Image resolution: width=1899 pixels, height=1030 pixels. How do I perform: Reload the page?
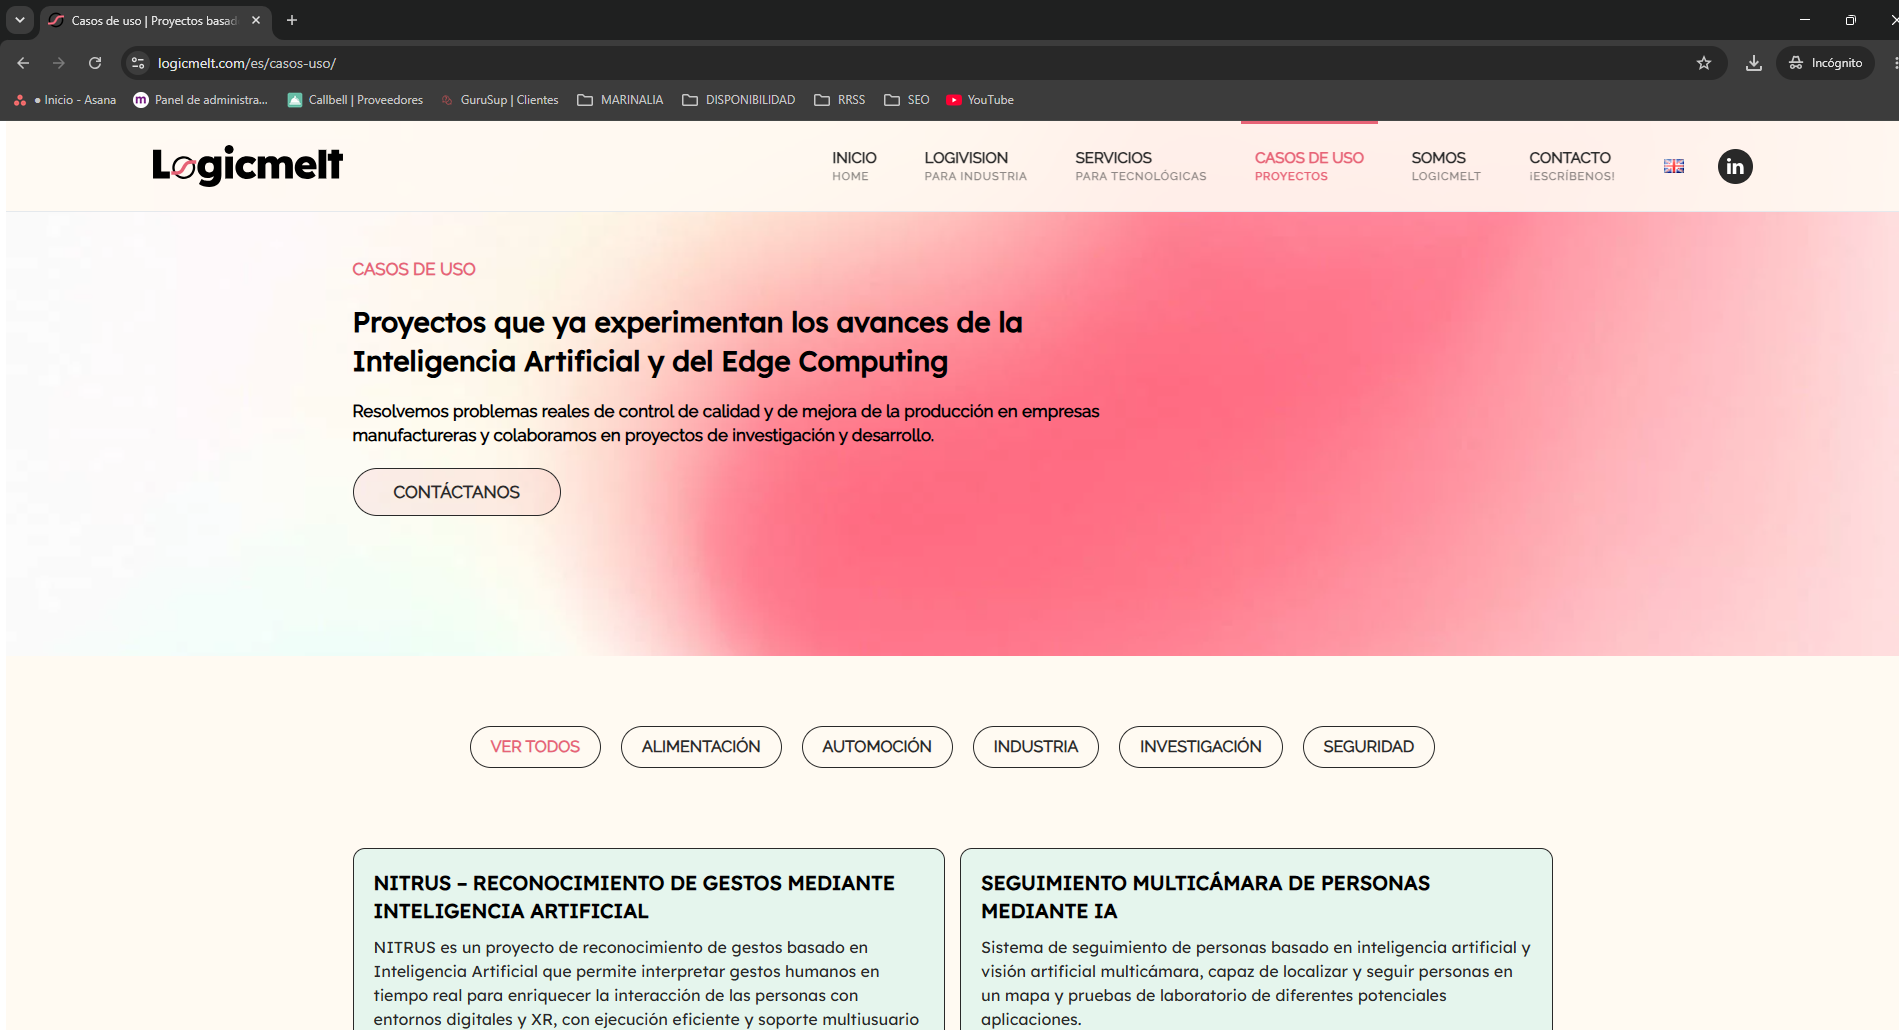tap(95, 63)
